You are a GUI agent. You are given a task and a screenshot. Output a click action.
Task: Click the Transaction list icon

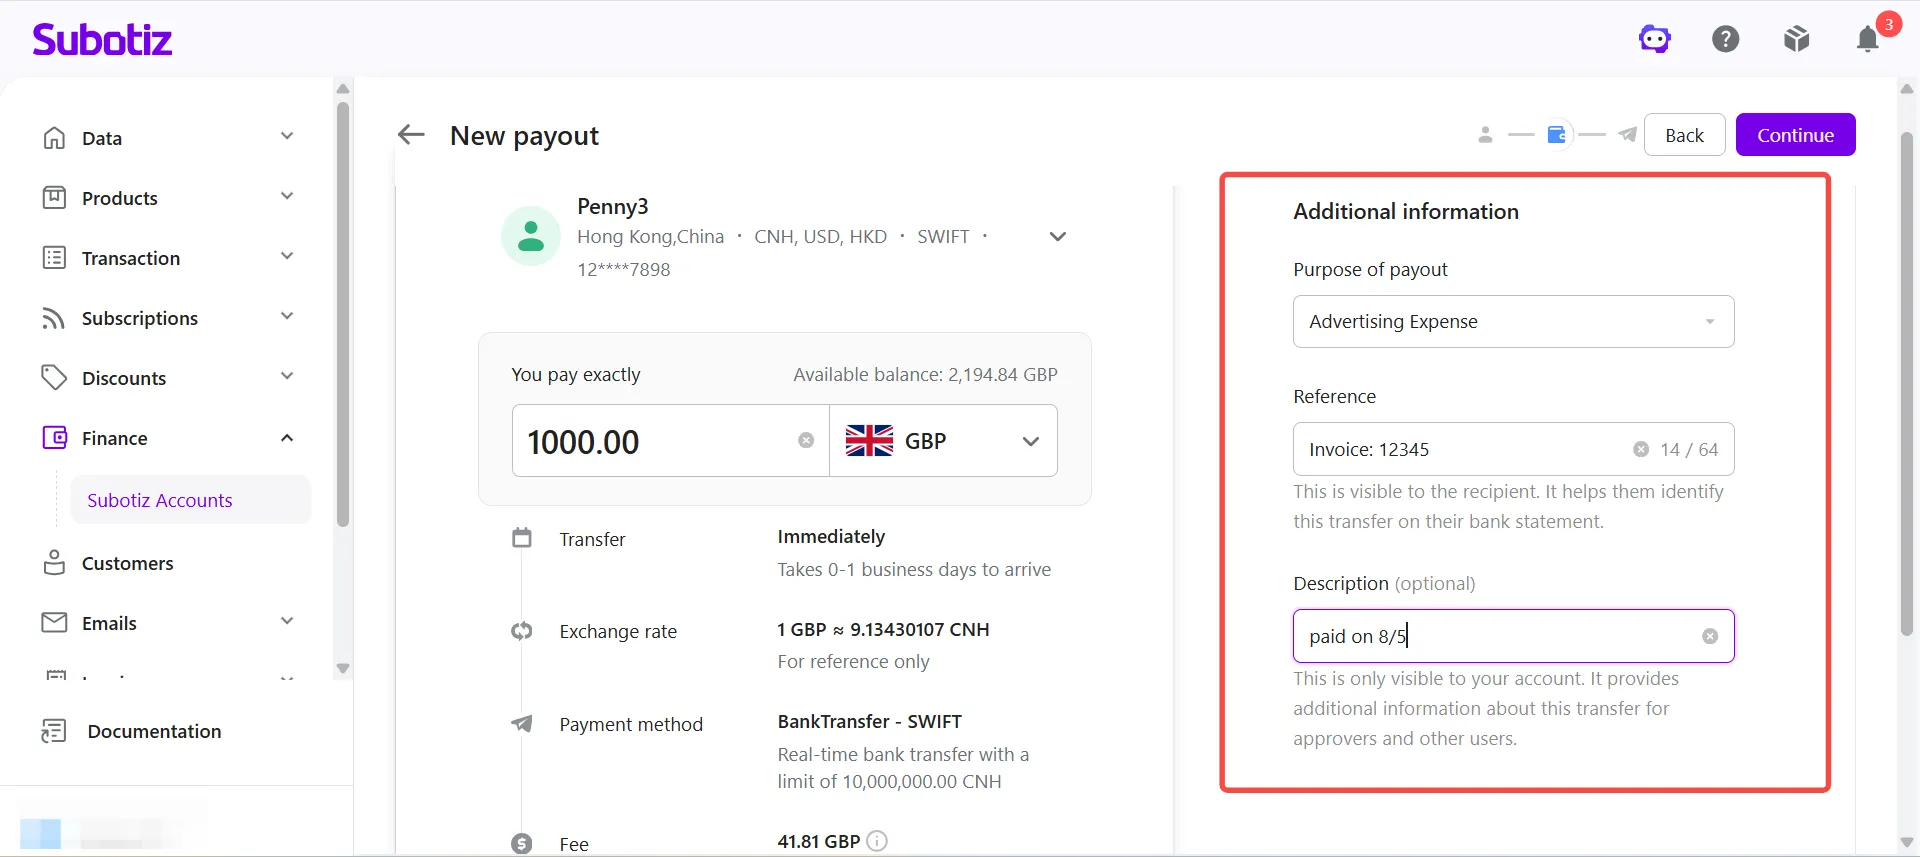pyautogui.click(x=54, y=258)
